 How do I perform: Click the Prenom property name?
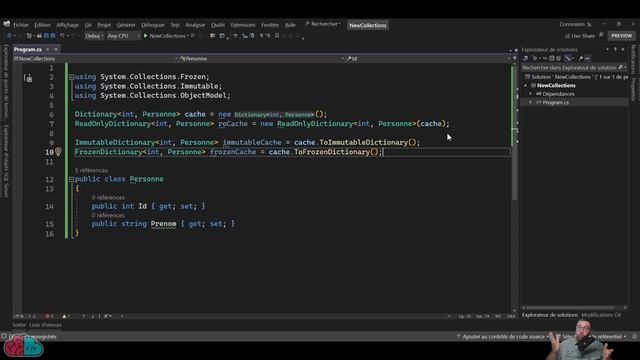(163, 224)
